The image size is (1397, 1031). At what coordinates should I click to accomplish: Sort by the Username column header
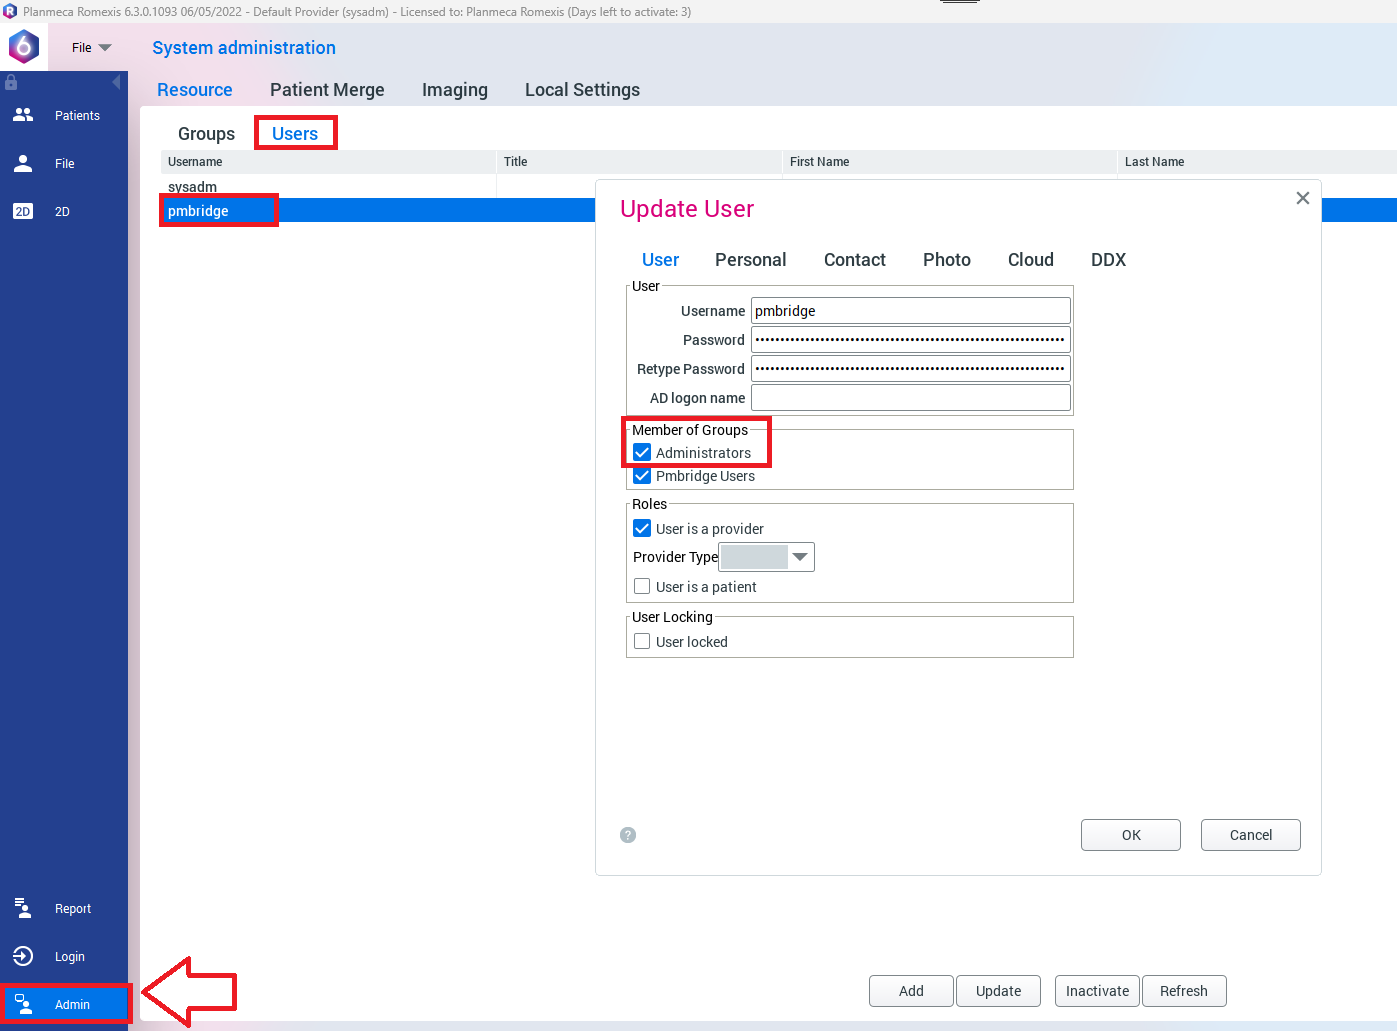click(328, 162)
